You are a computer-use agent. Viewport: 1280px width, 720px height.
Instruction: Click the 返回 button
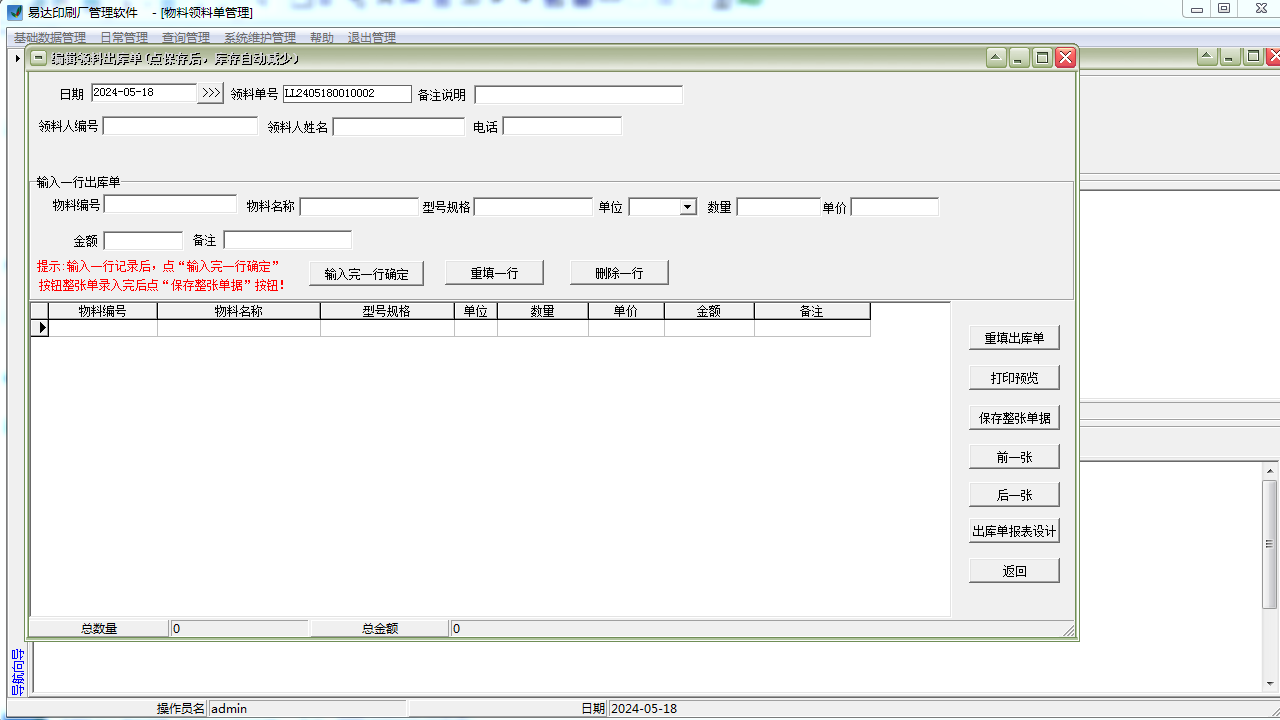[x=1014, y=571]
